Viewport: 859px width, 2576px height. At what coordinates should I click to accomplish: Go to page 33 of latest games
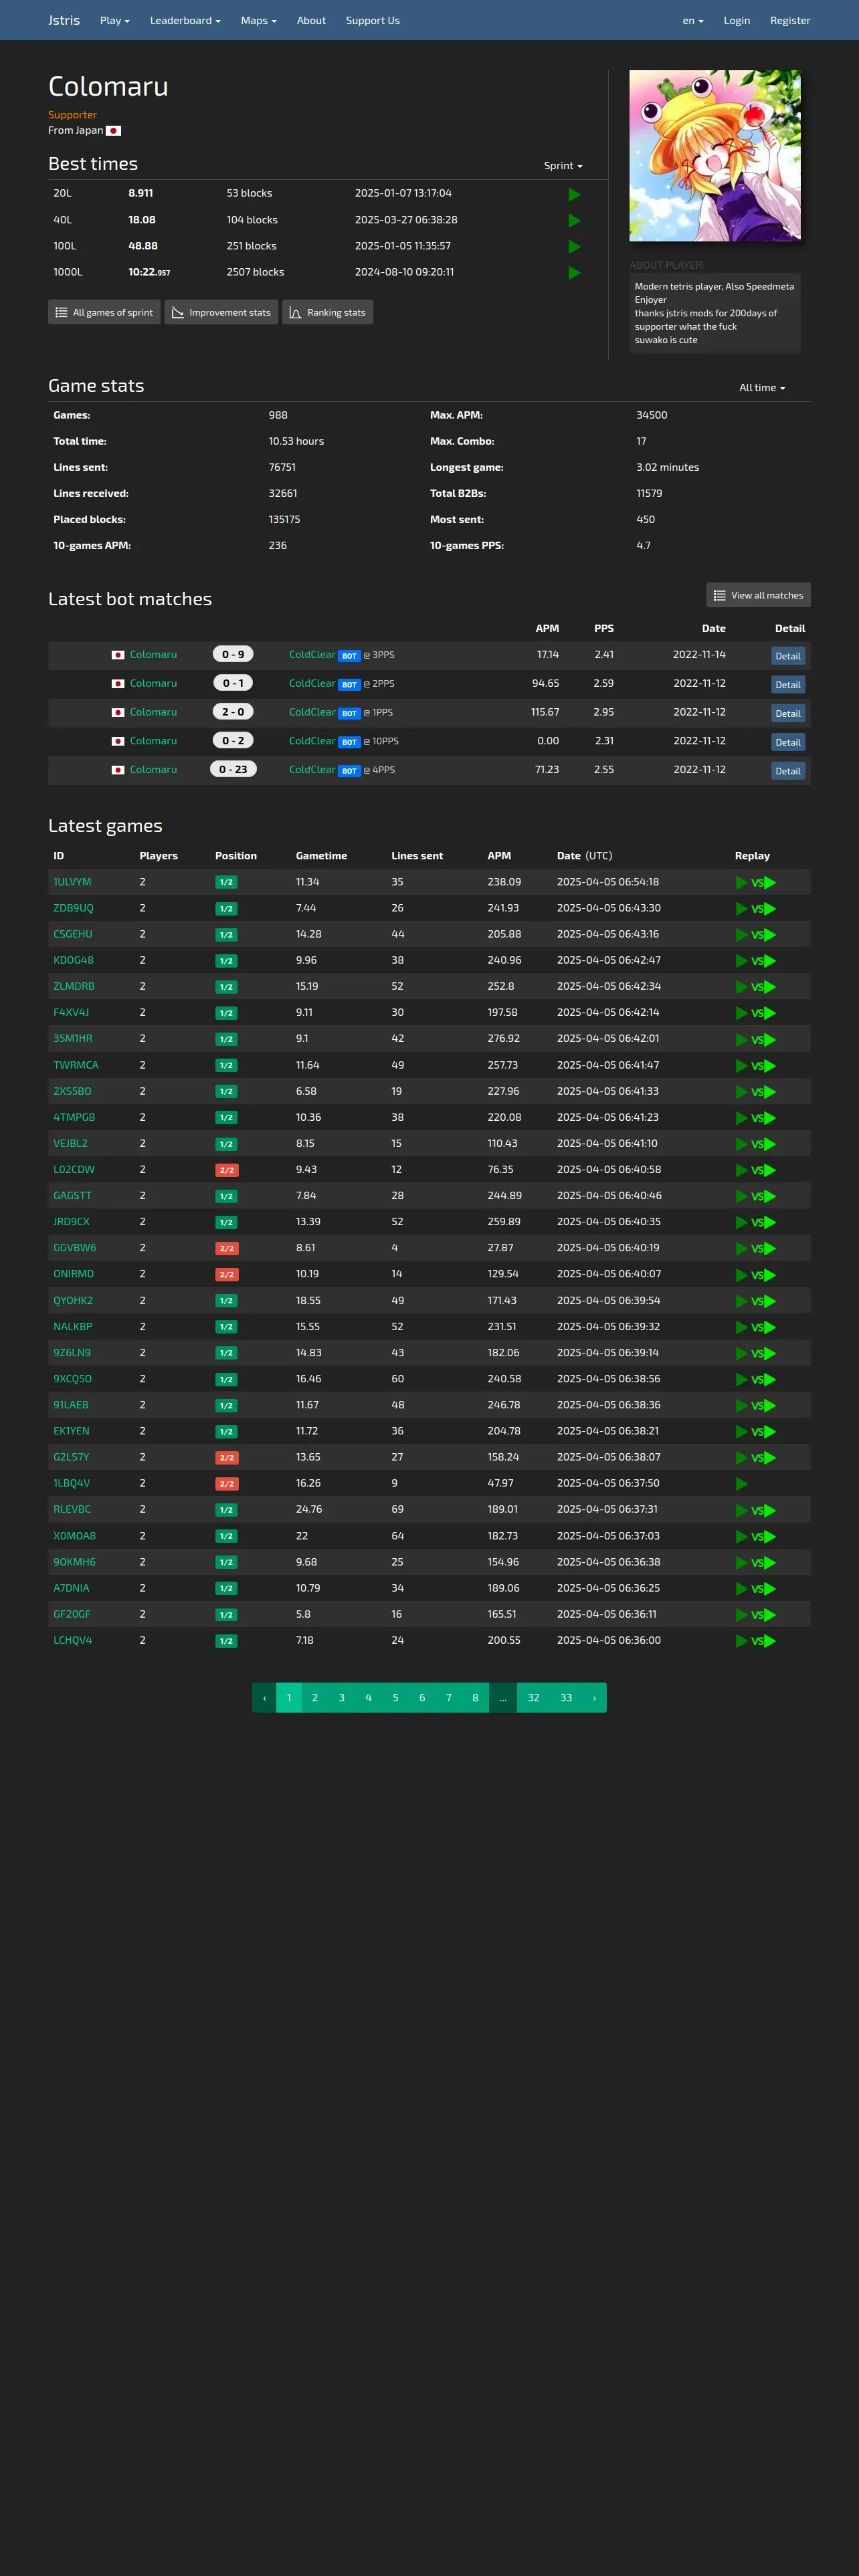(x=566, y=1698)
